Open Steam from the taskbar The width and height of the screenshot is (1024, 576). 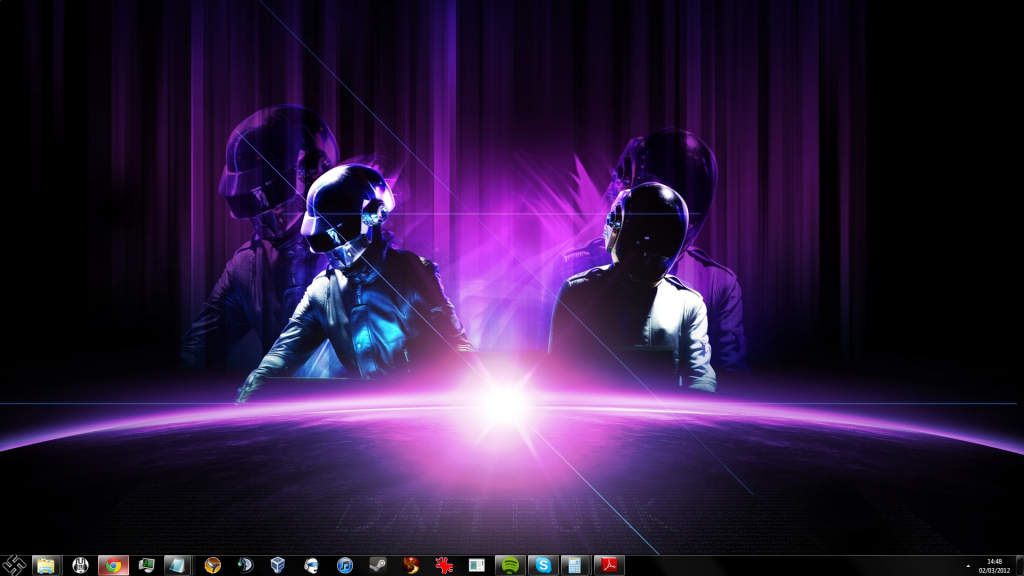pos(377,566)
